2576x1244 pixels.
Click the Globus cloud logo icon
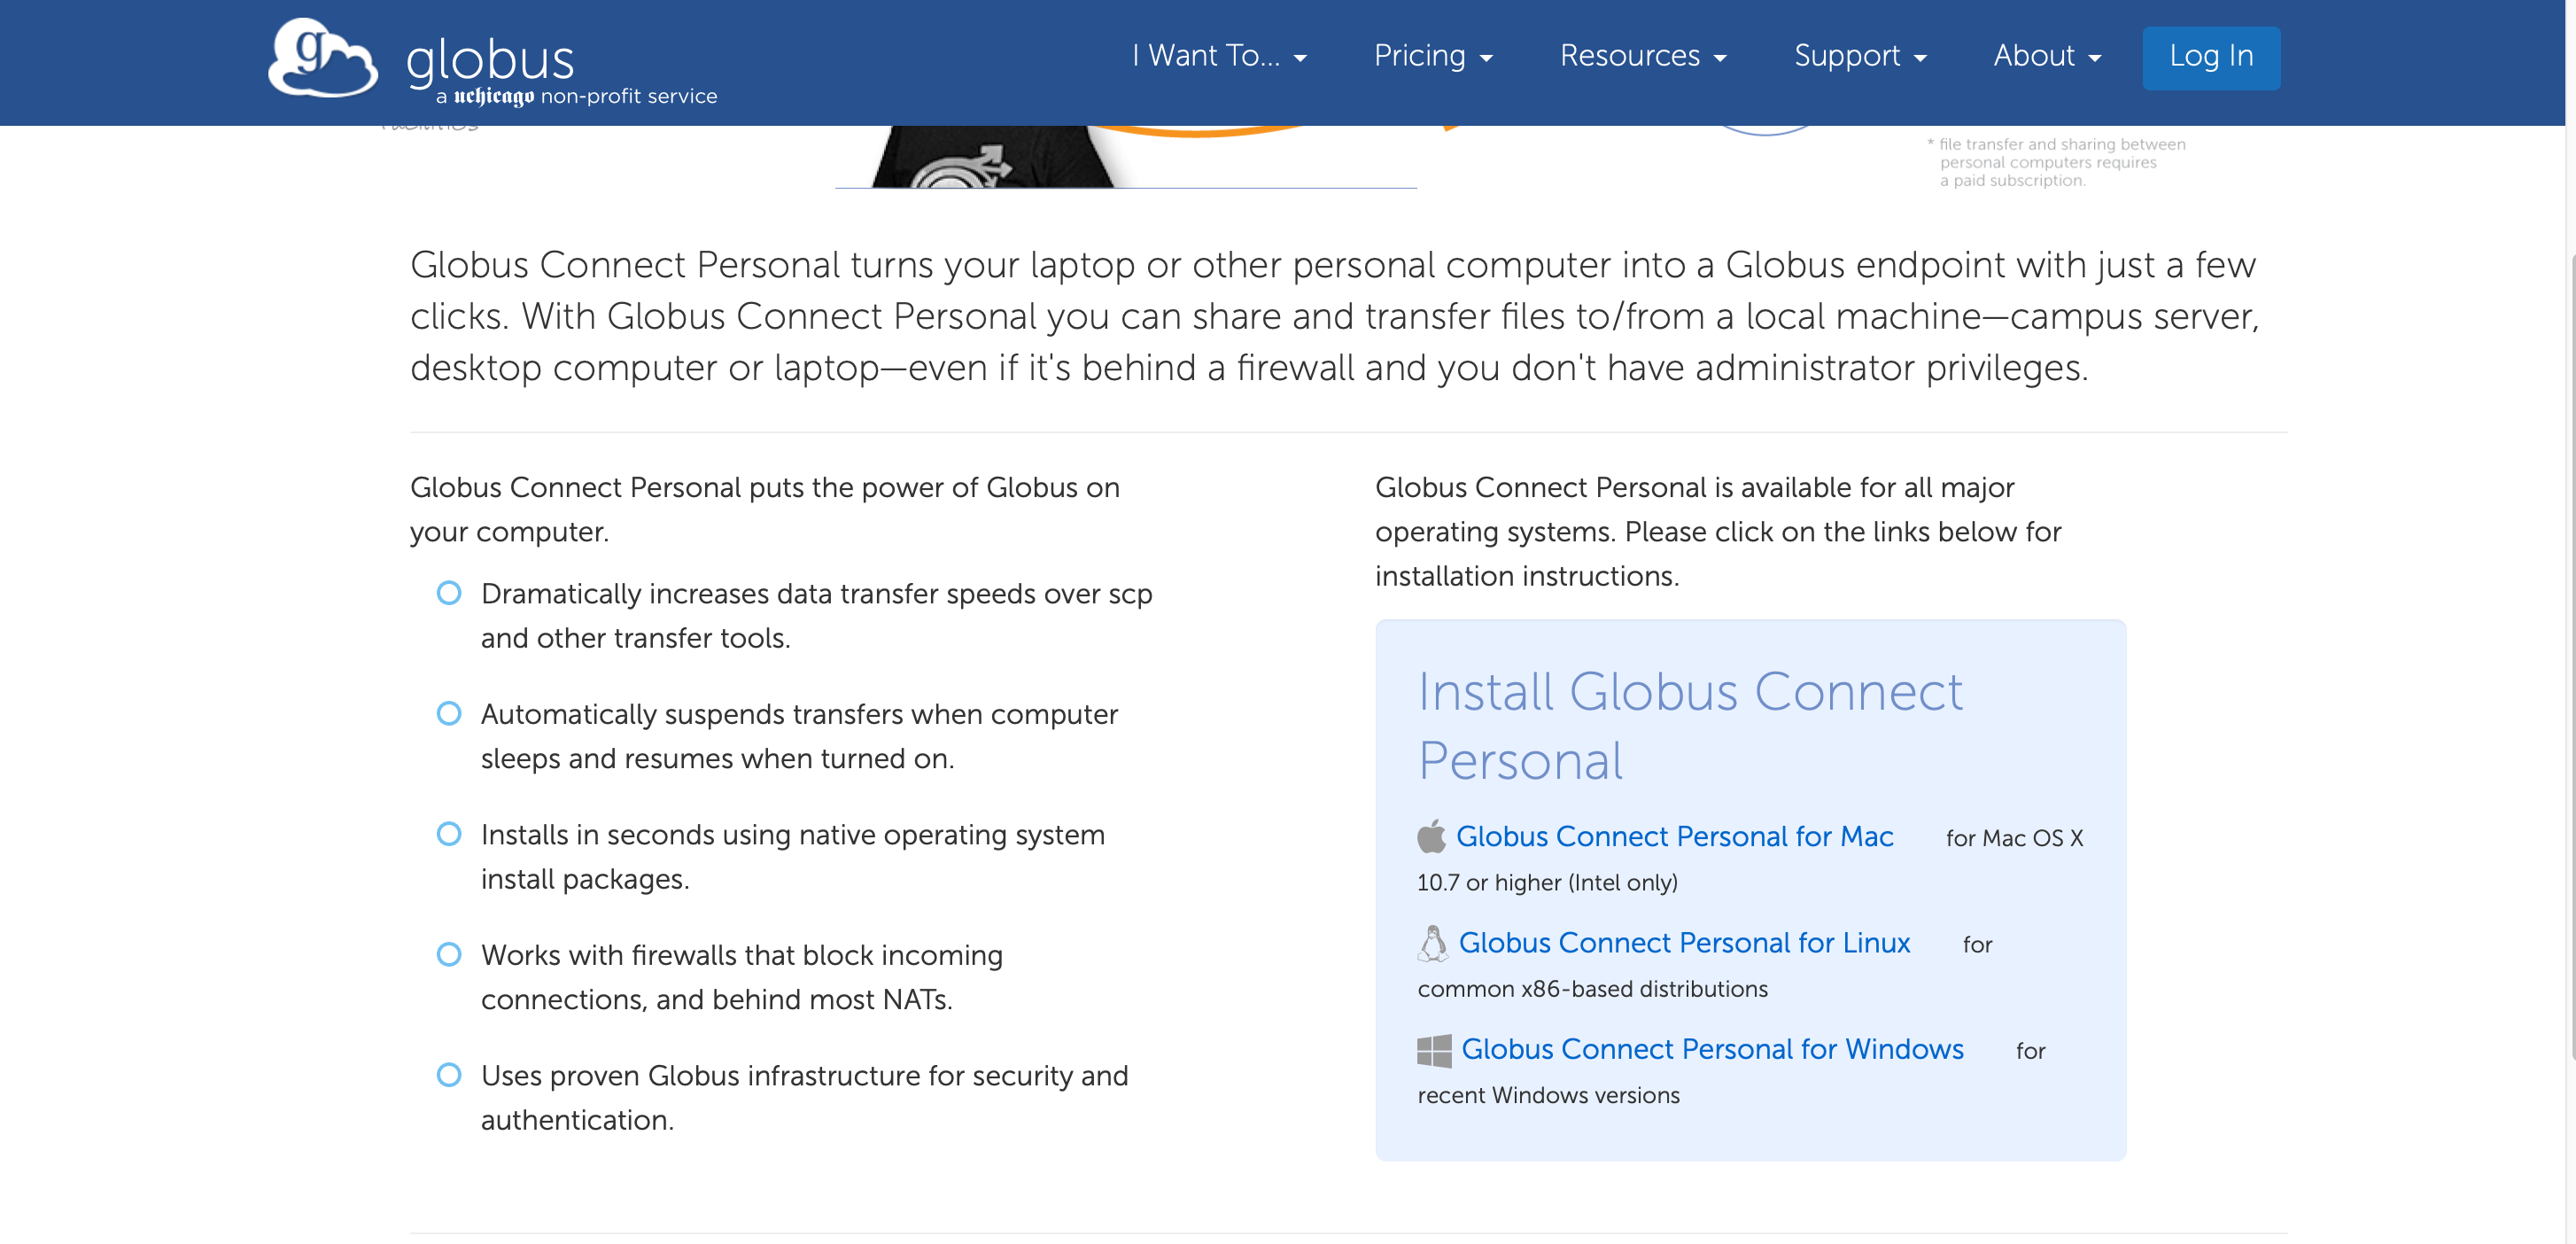pyautogui.click(x=322, y=57)
